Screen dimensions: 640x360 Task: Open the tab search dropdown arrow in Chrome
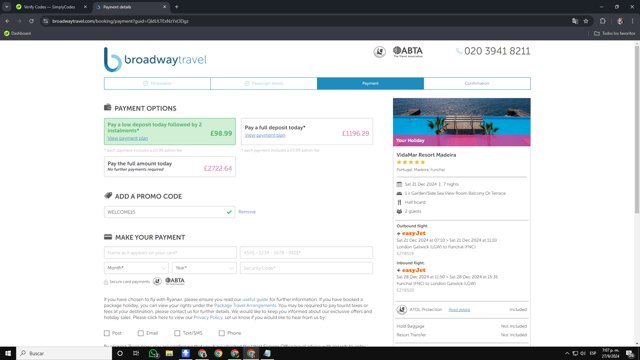coord(7,7)
